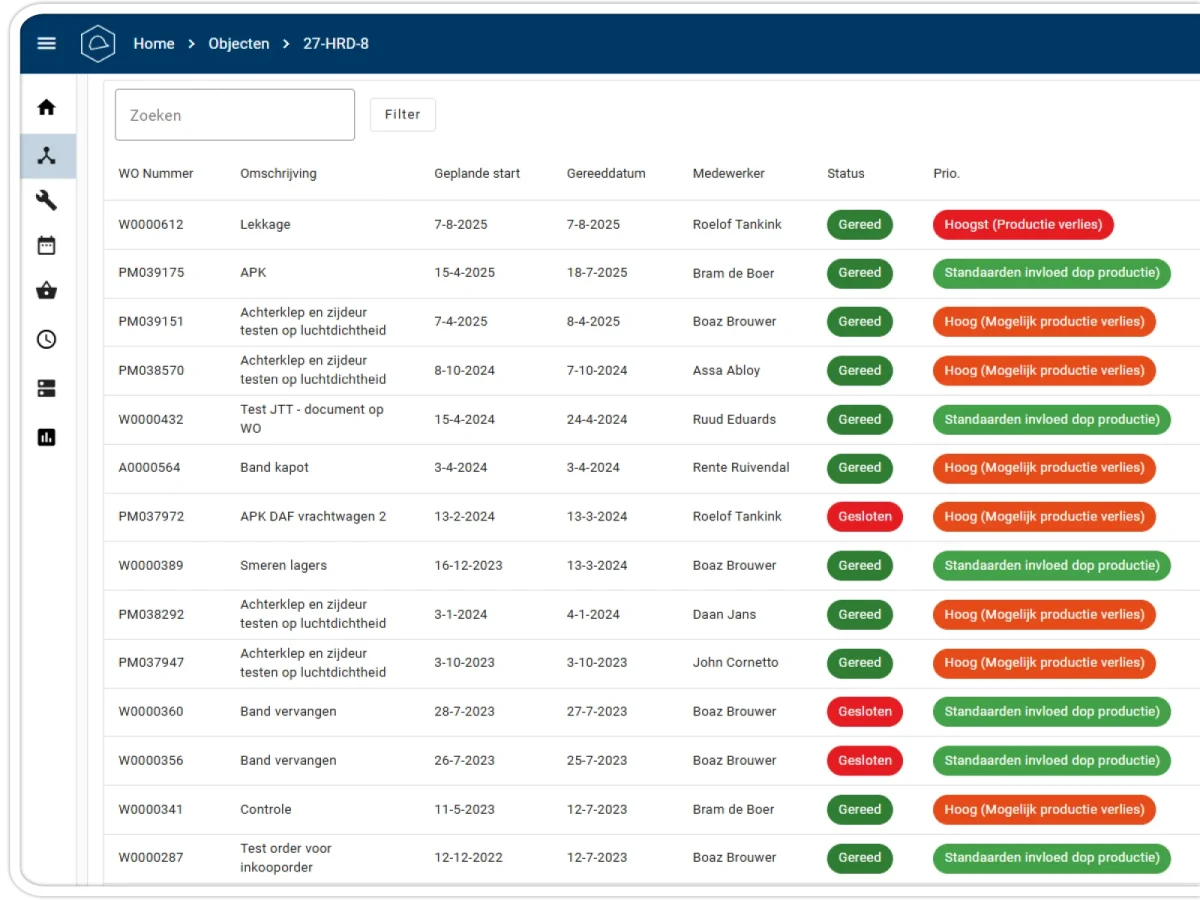Open the home icon in sidebar

46,107
